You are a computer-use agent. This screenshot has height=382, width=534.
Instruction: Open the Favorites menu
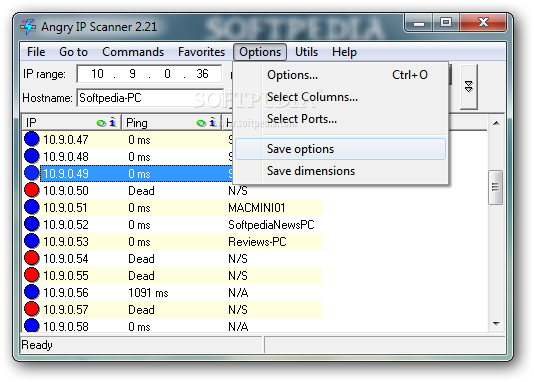pos(201,52)
